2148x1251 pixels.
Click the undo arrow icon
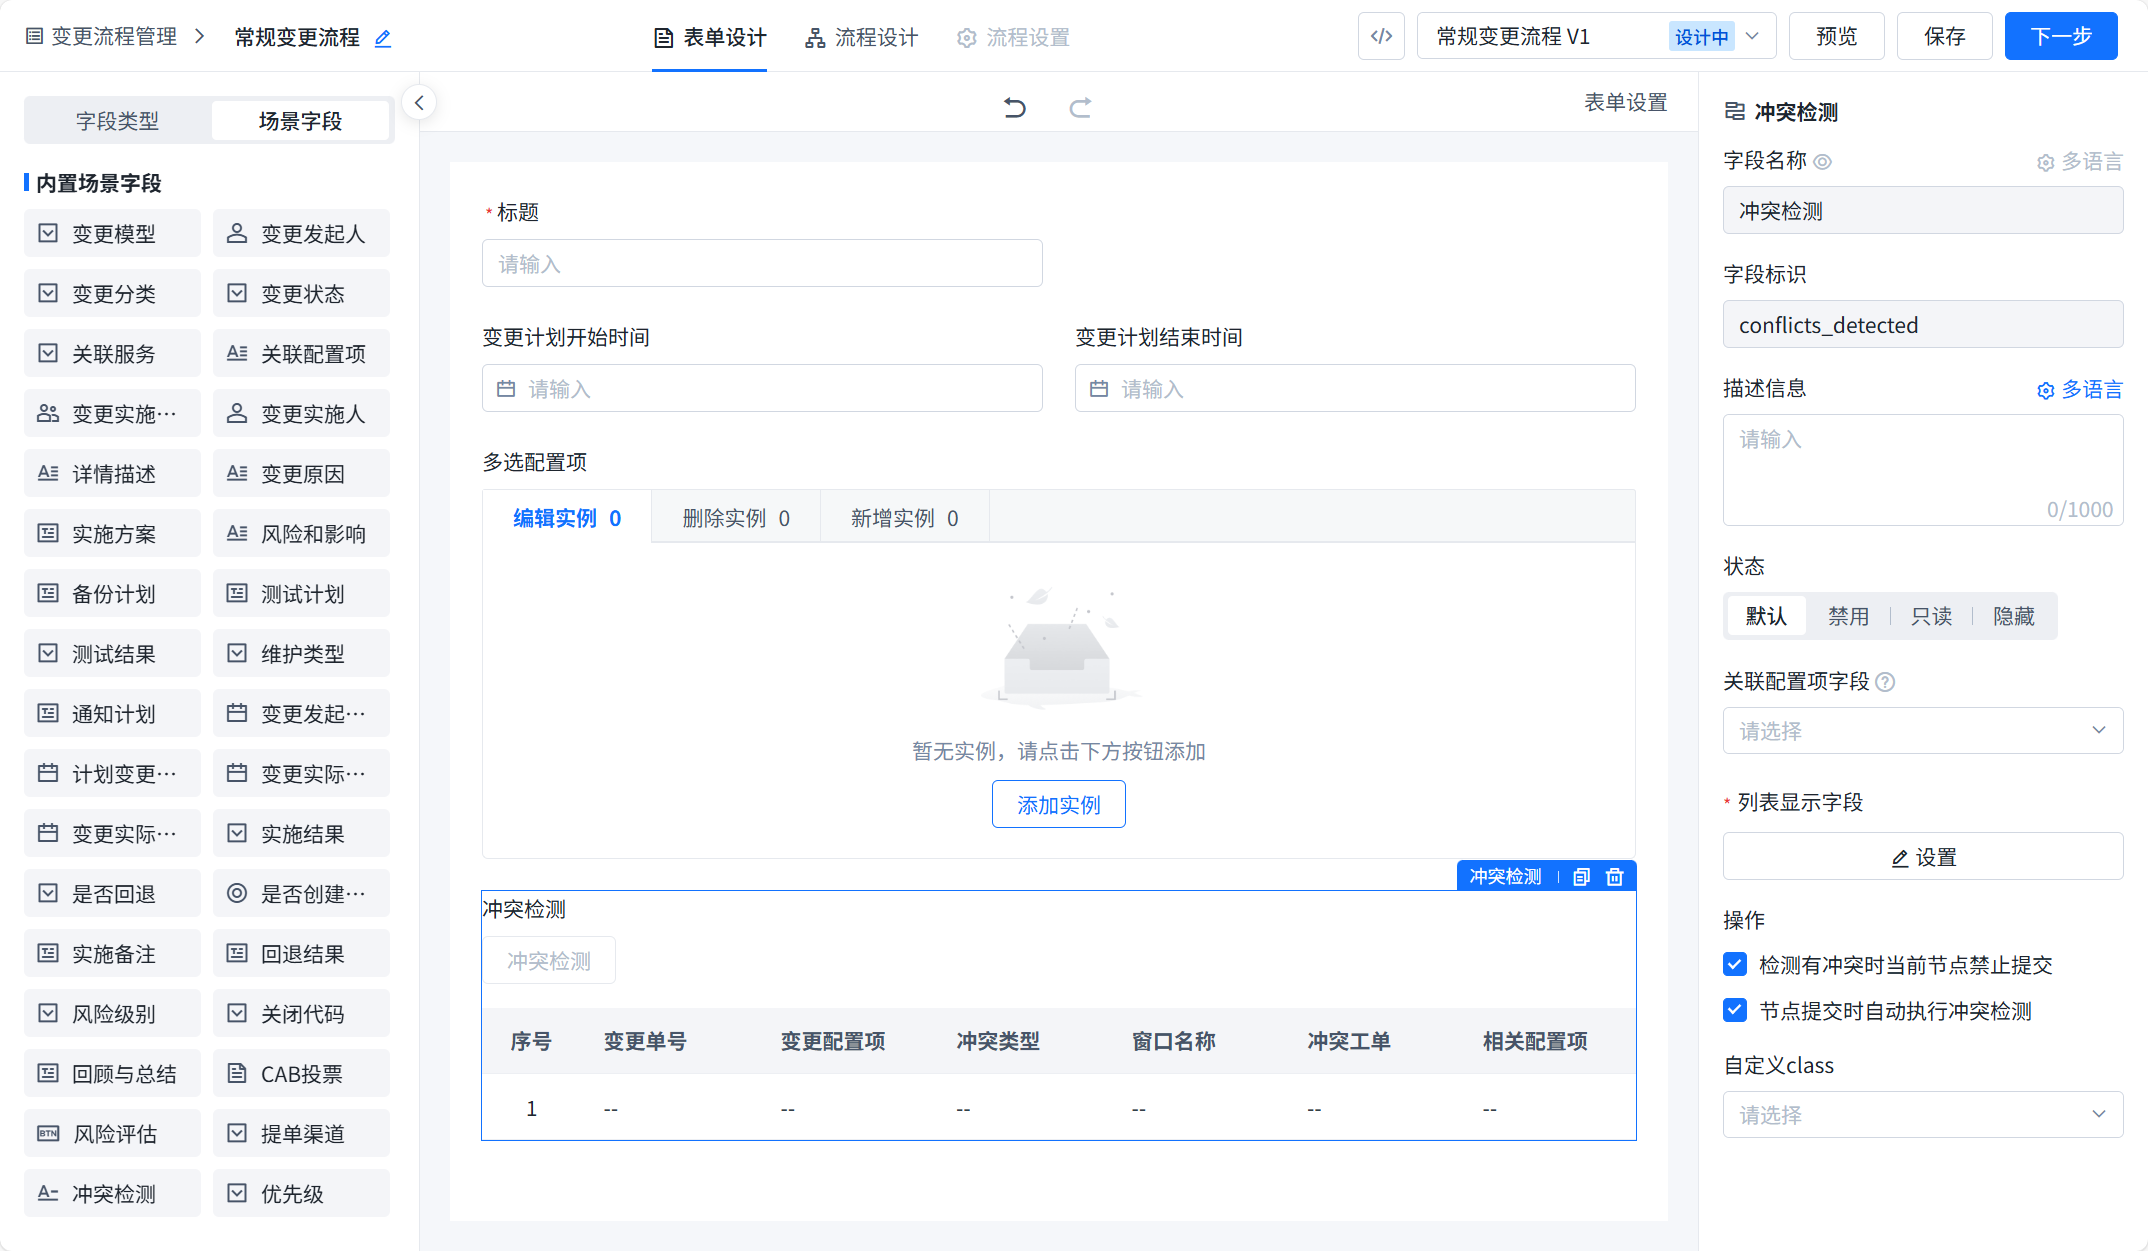(x=1015, y=107)
